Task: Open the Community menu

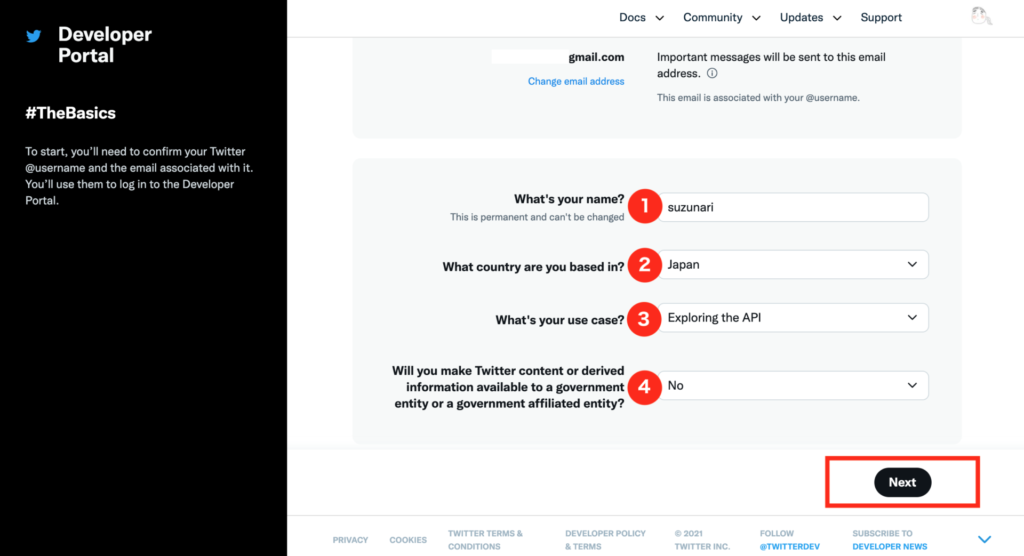Action: (x=721, y=18)
